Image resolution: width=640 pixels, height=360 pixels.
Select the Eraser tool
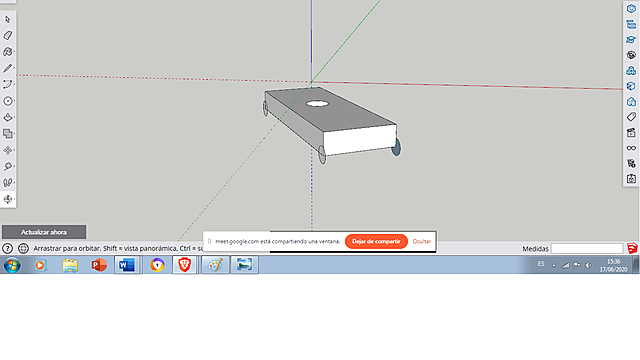coord(8,36)
